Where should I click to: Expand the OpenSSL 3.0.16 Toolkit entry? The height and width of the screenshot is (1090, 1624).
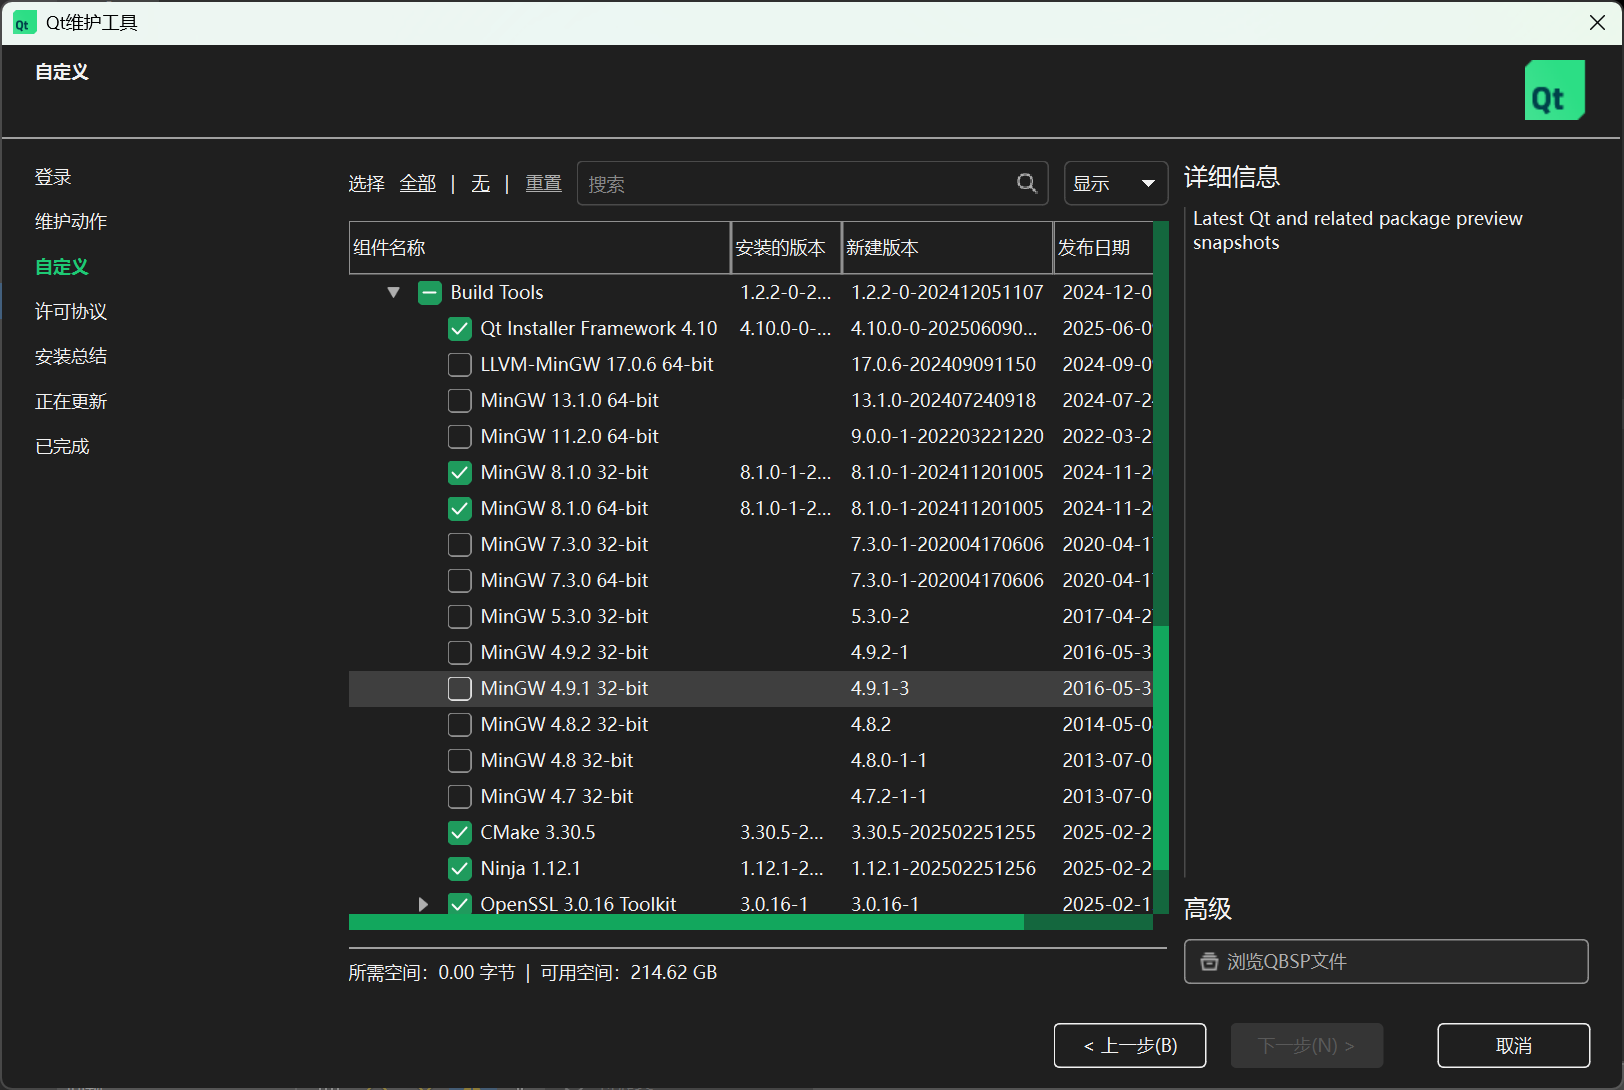point(421,904)
